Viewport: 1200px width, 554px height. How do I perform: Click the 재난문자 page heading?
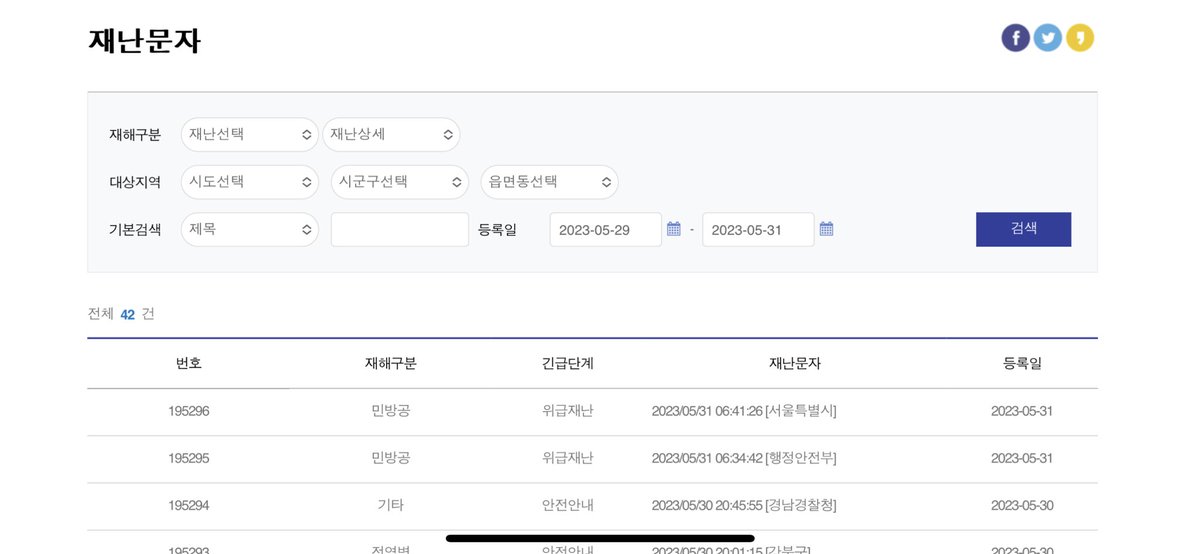(145, 41)
